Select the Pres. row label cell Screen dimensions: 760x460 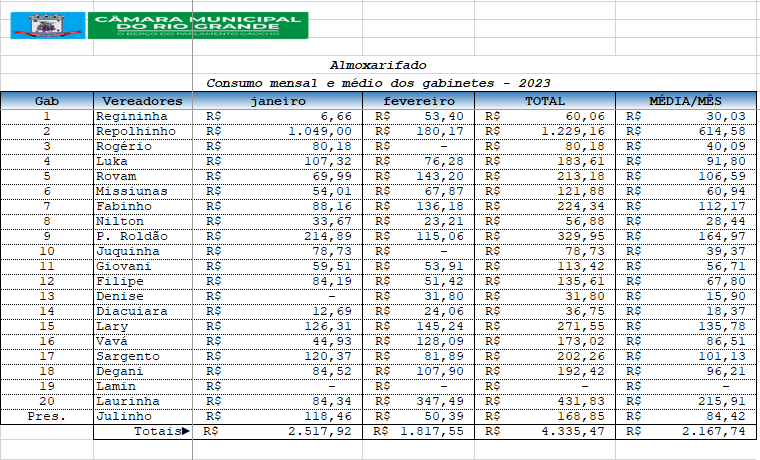tap(46, 416)
